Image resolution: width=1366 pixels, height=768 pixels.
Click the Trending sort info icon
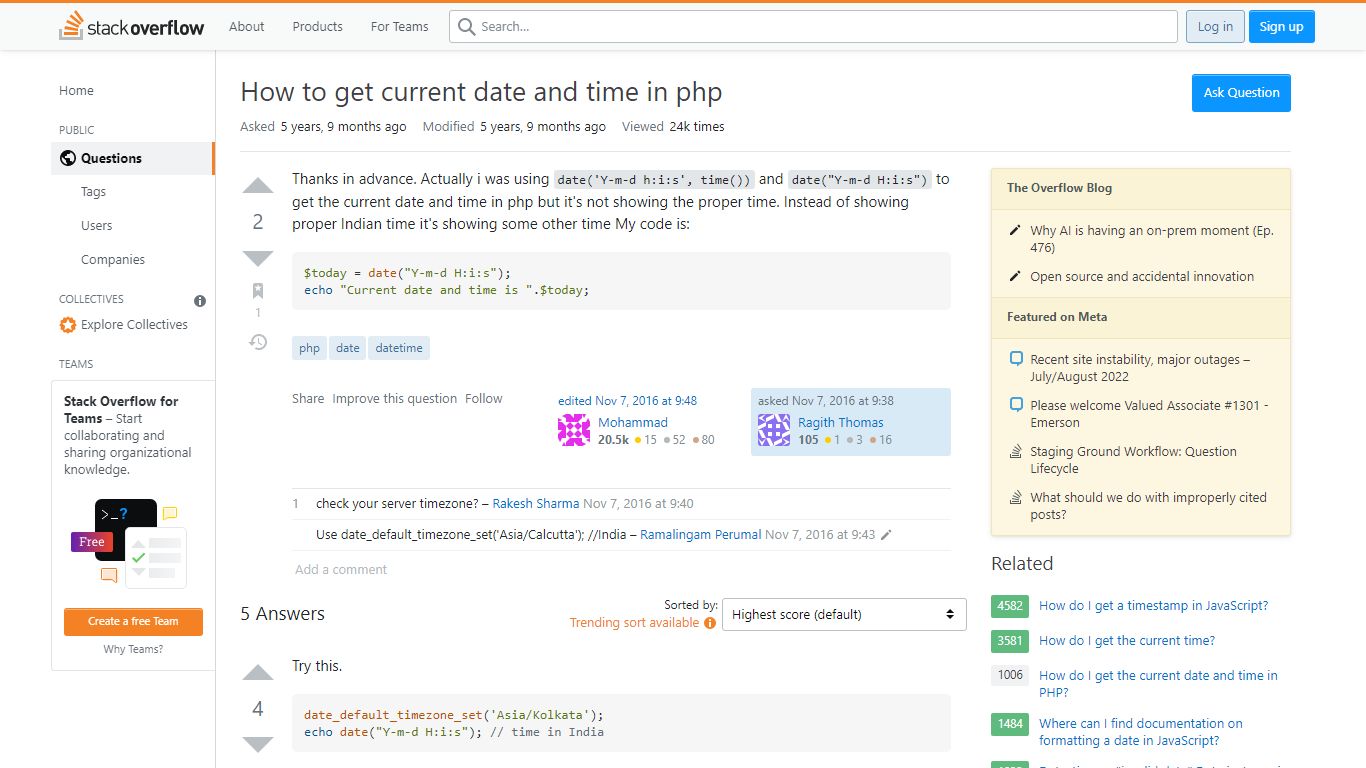pos(710,623)
